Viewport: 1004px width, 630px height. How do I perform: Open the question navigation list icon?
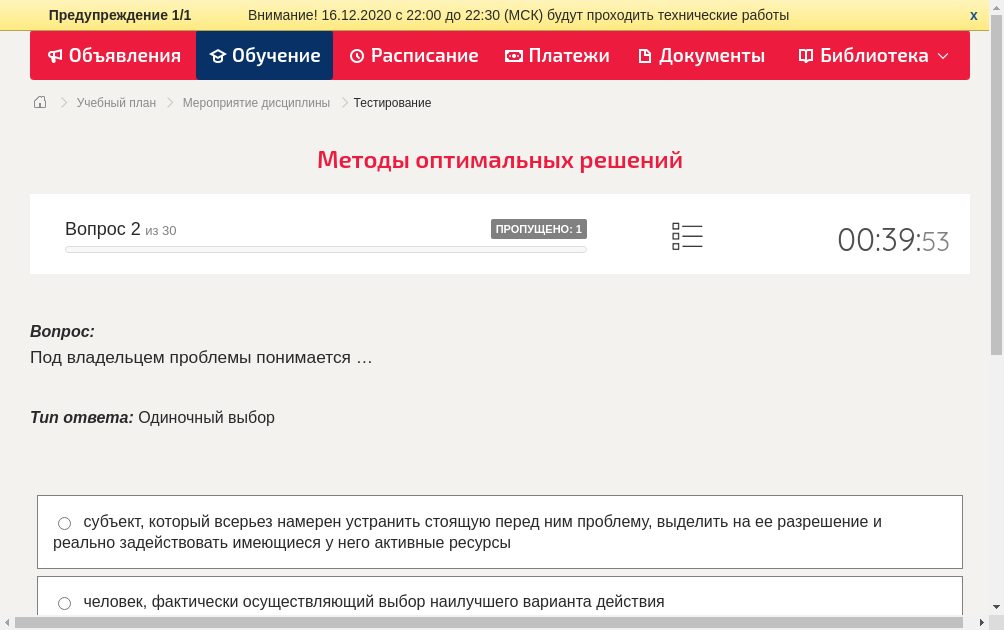pyautogui.click(x=687, y=236)
